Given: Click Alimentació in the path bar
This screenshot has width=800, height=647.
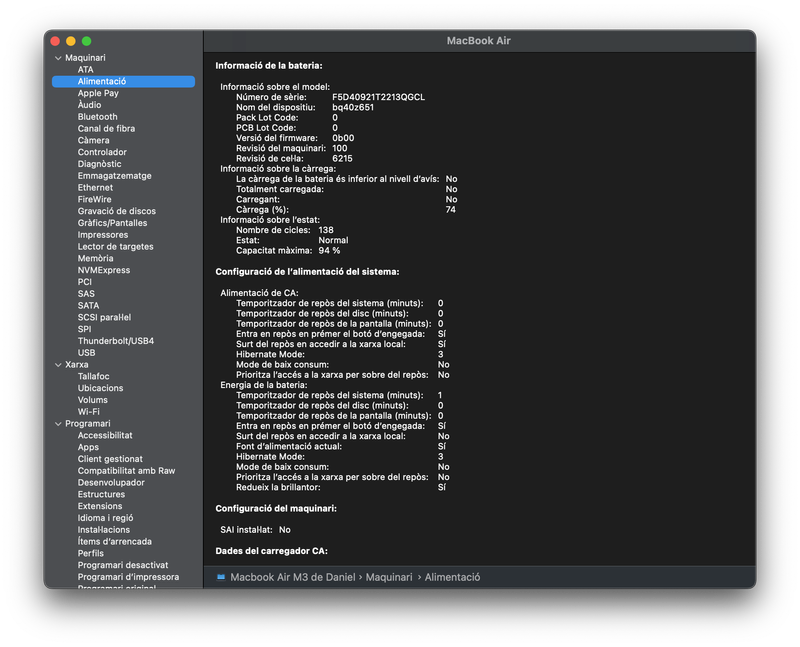Looking at the screenshot, I should pos(453,577).
